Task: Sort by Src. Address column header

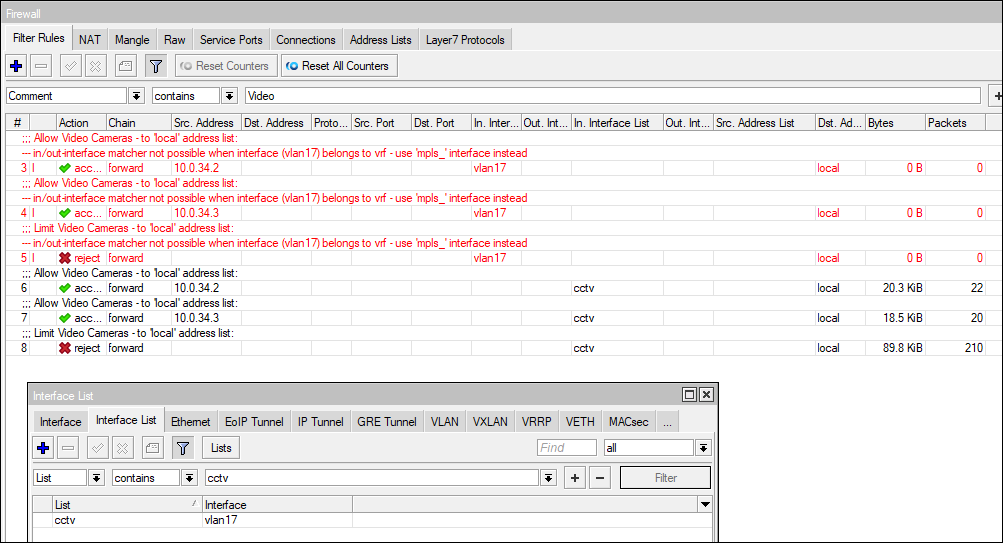Action: (206, 123)
